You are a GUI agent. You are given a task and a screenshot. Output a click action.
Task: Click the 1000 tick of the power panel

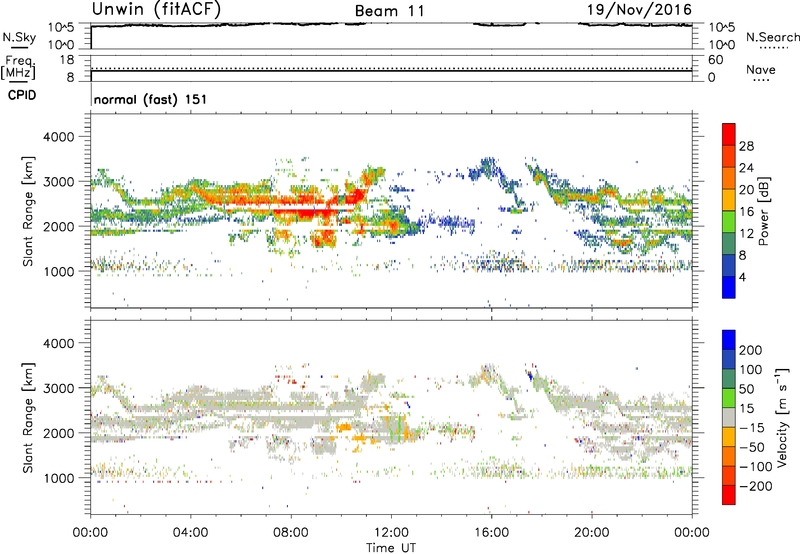pyautogui.click(x=58, y=271)
